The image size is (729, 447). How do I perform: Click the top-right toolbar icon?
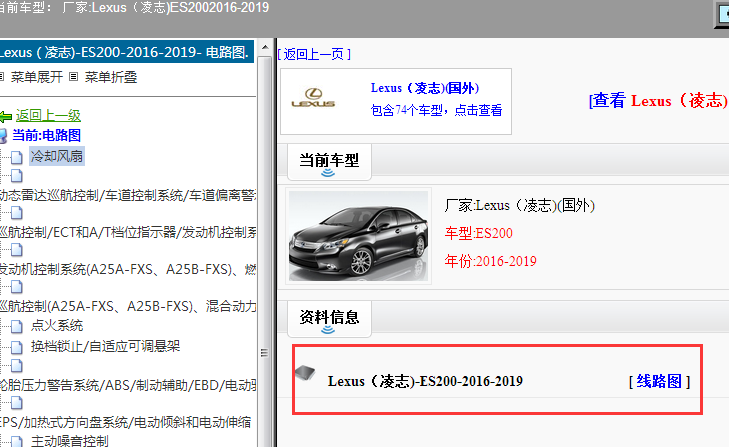pos(722,14)
